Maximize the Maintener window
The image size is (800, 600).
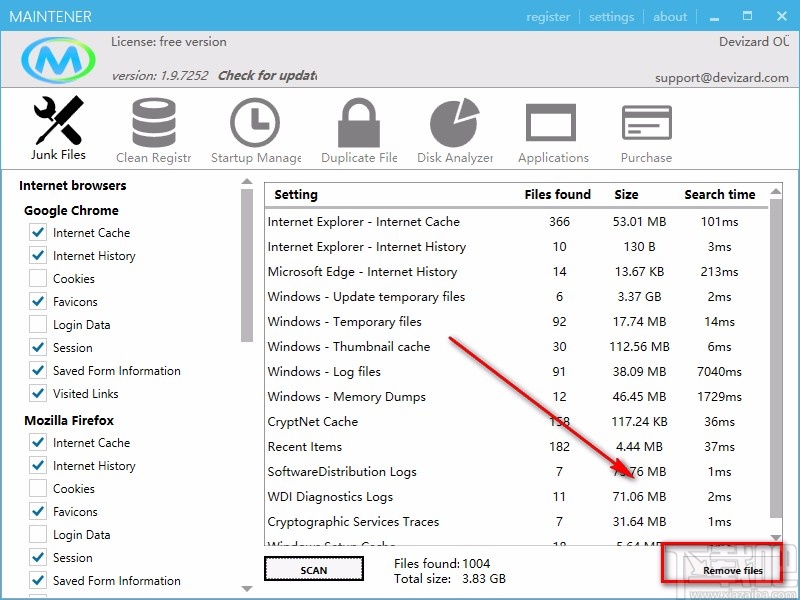pos(747,16)
